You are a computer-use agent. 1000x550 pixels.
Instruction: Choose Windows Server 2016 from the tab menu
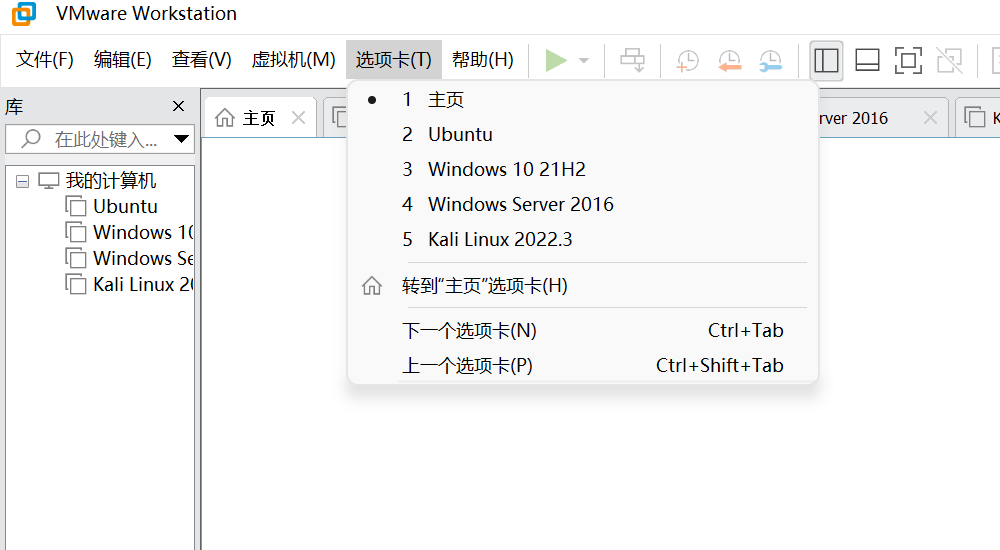pos(520,204)
